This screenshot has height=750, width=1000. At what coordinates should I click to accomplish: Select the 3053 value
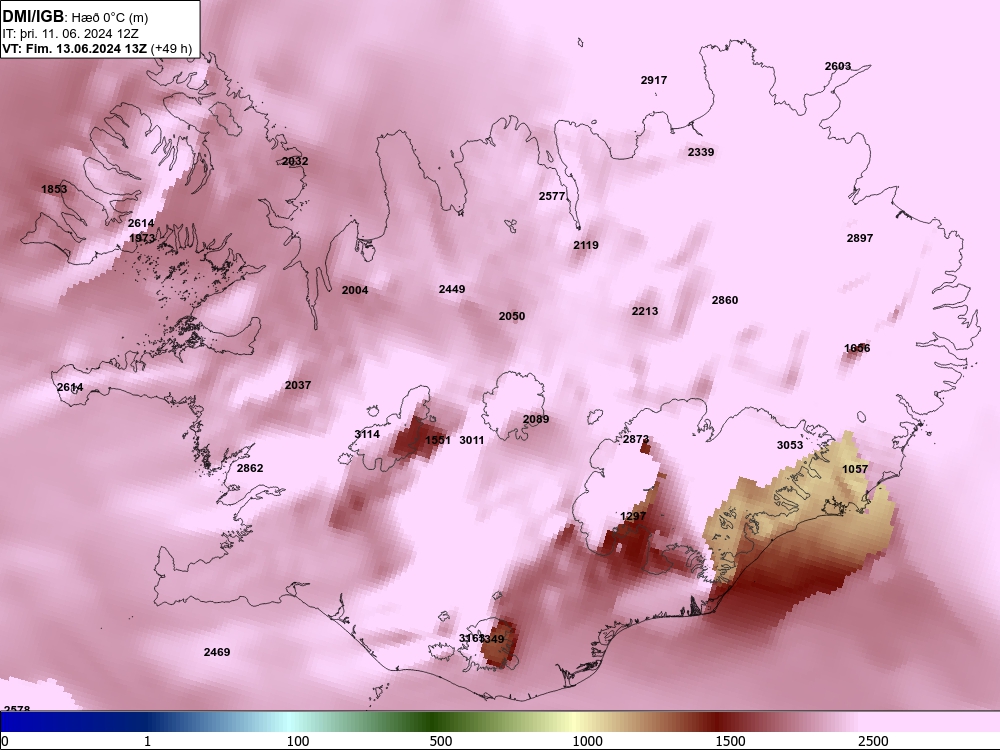point(790,446)
